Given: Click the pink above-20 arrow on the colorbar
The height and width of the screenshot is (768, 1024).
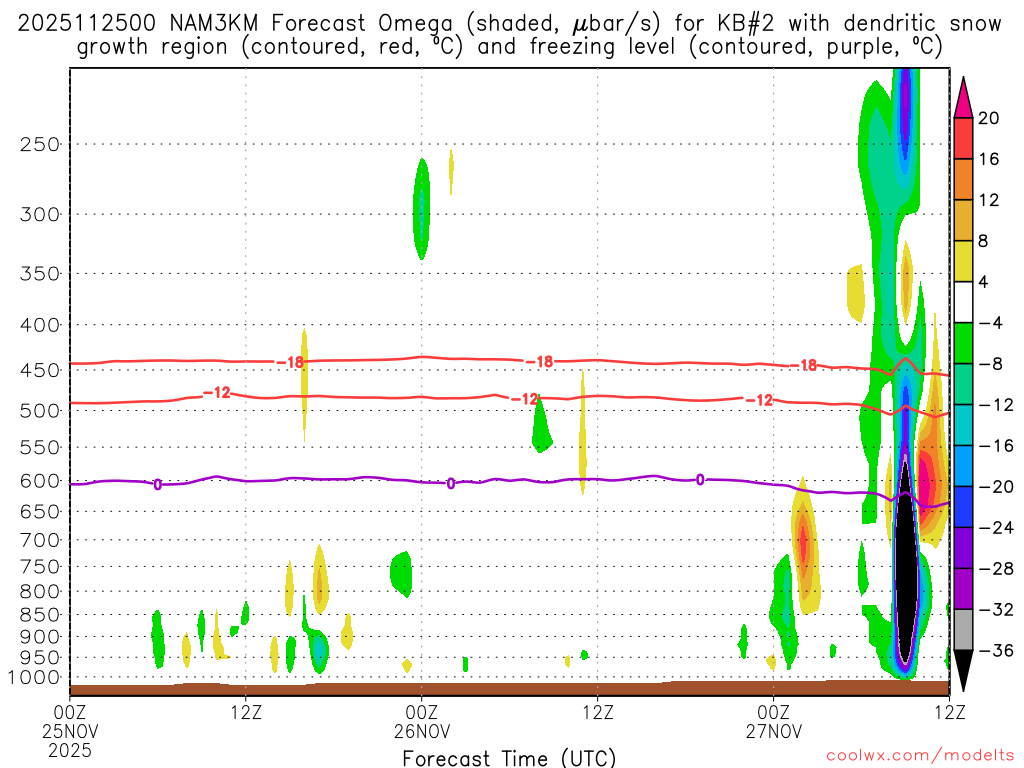Looking at the screenshot, I should click(963, 97).
